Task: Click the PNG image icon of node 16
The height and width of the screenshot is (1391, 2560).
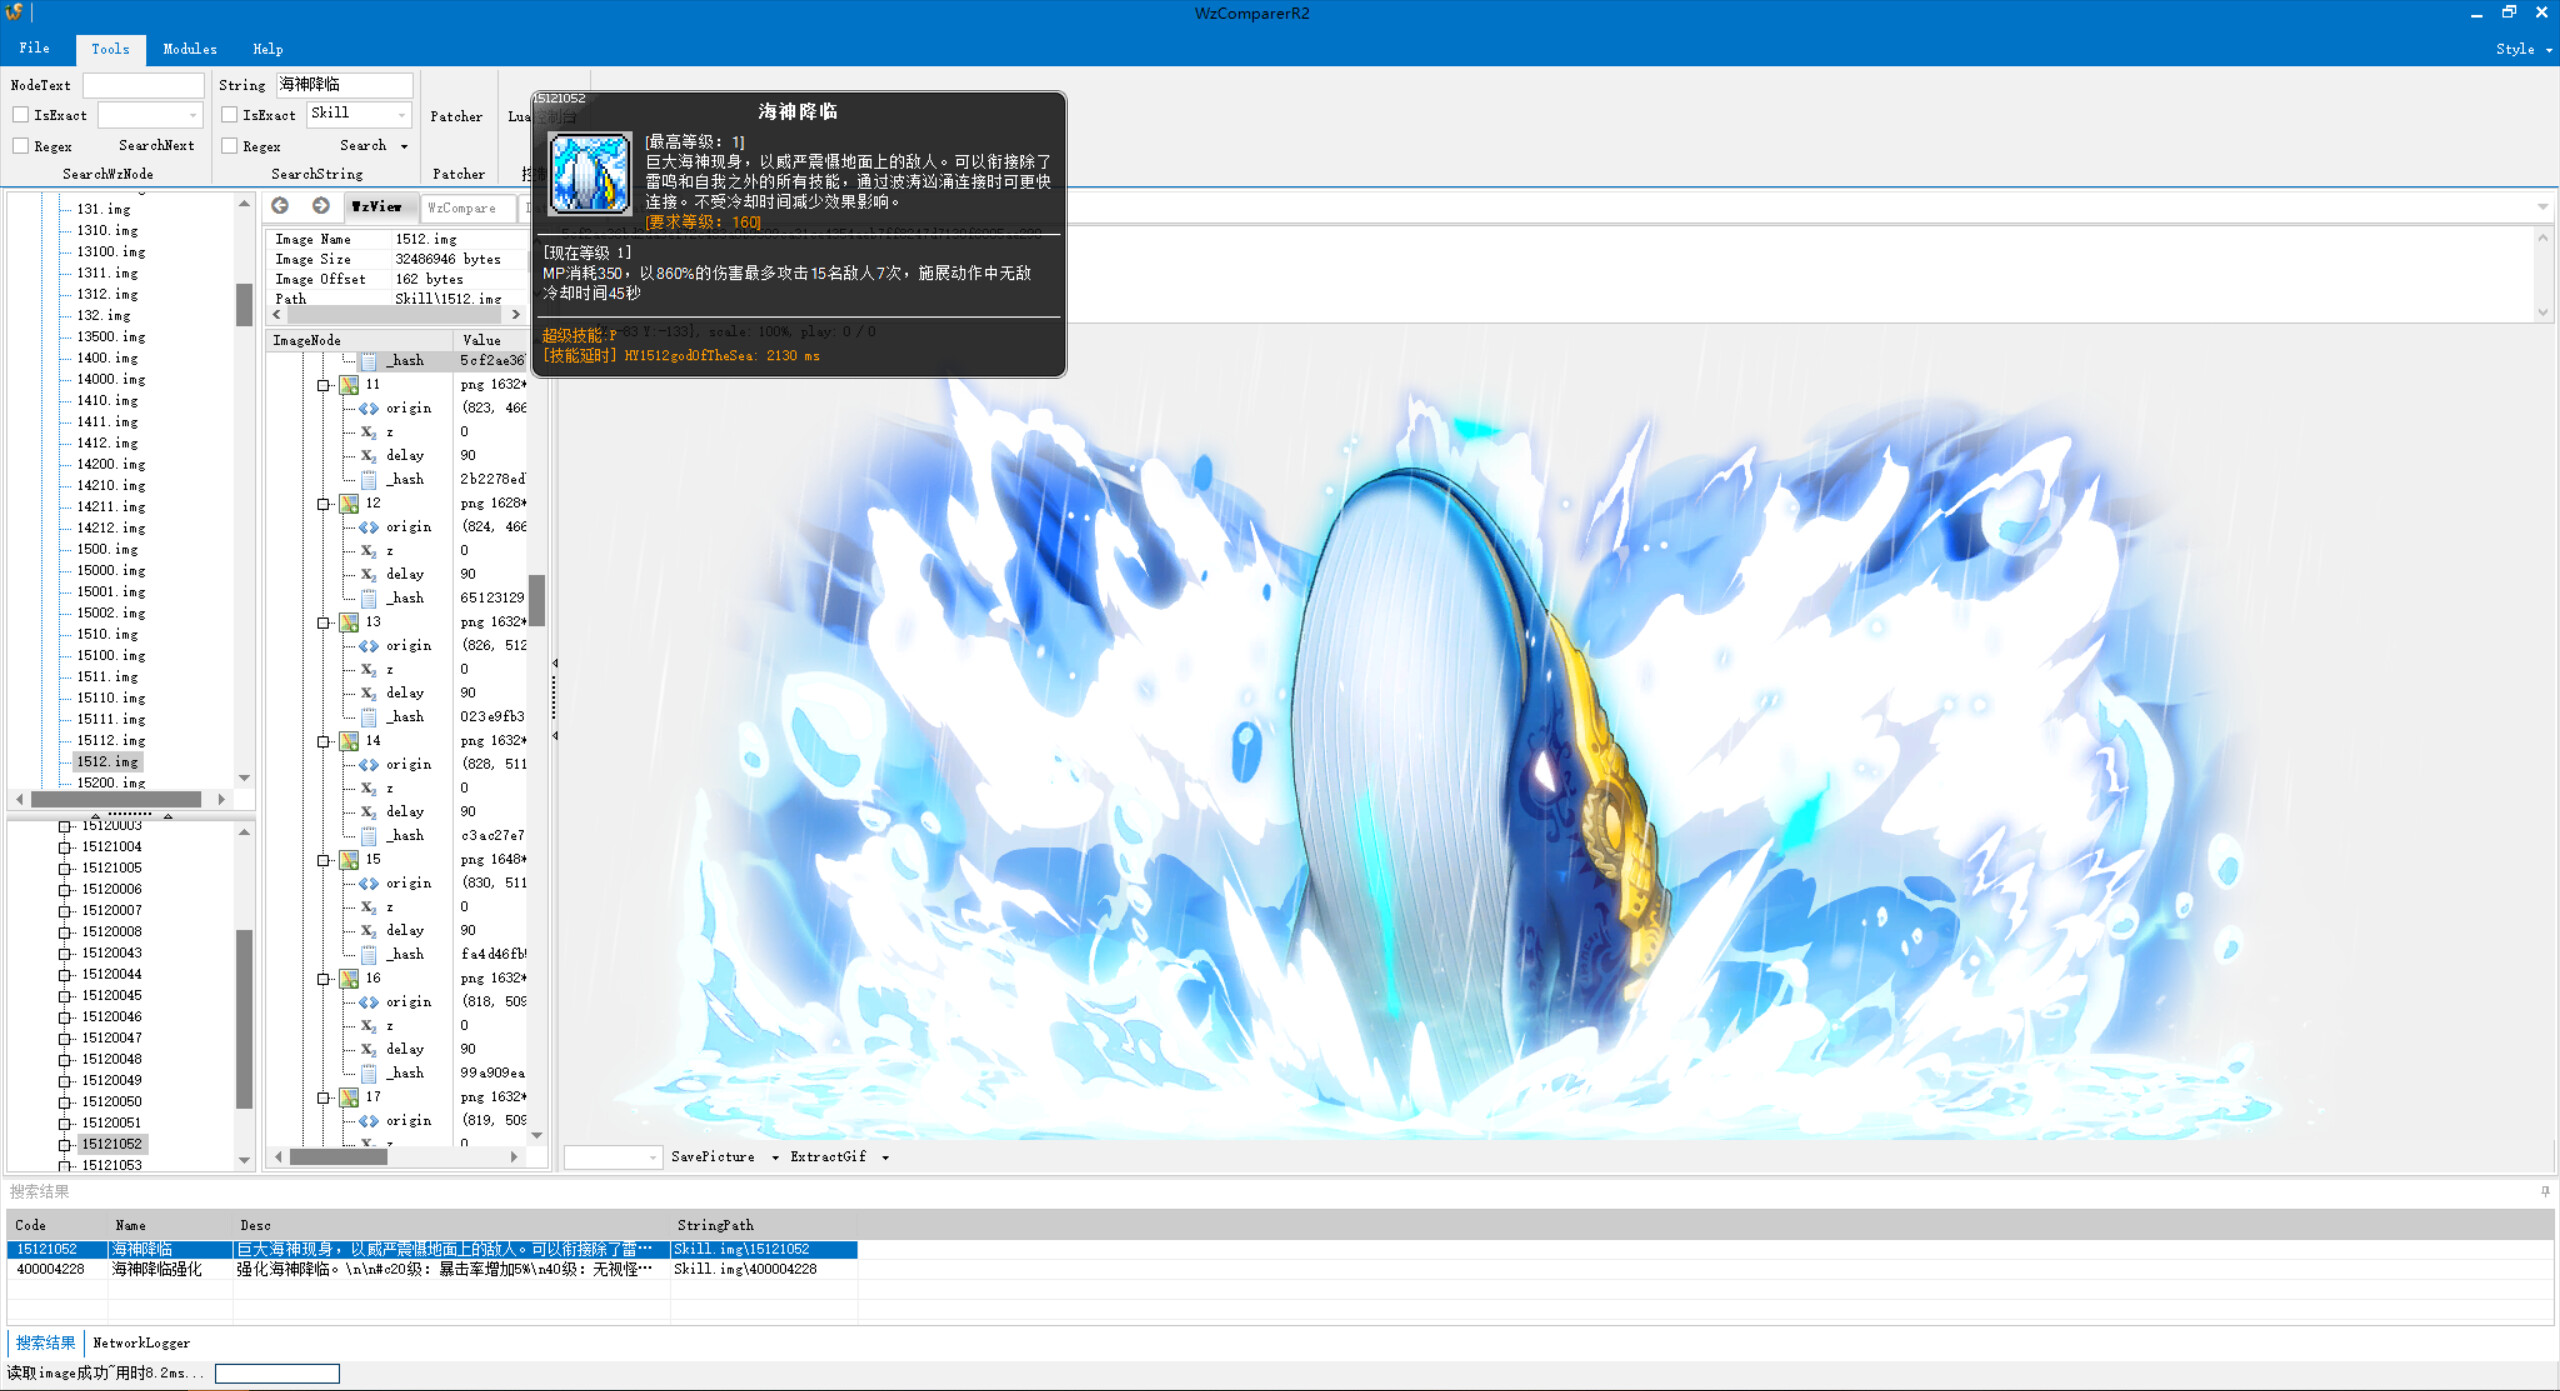Action: point(348,978)
